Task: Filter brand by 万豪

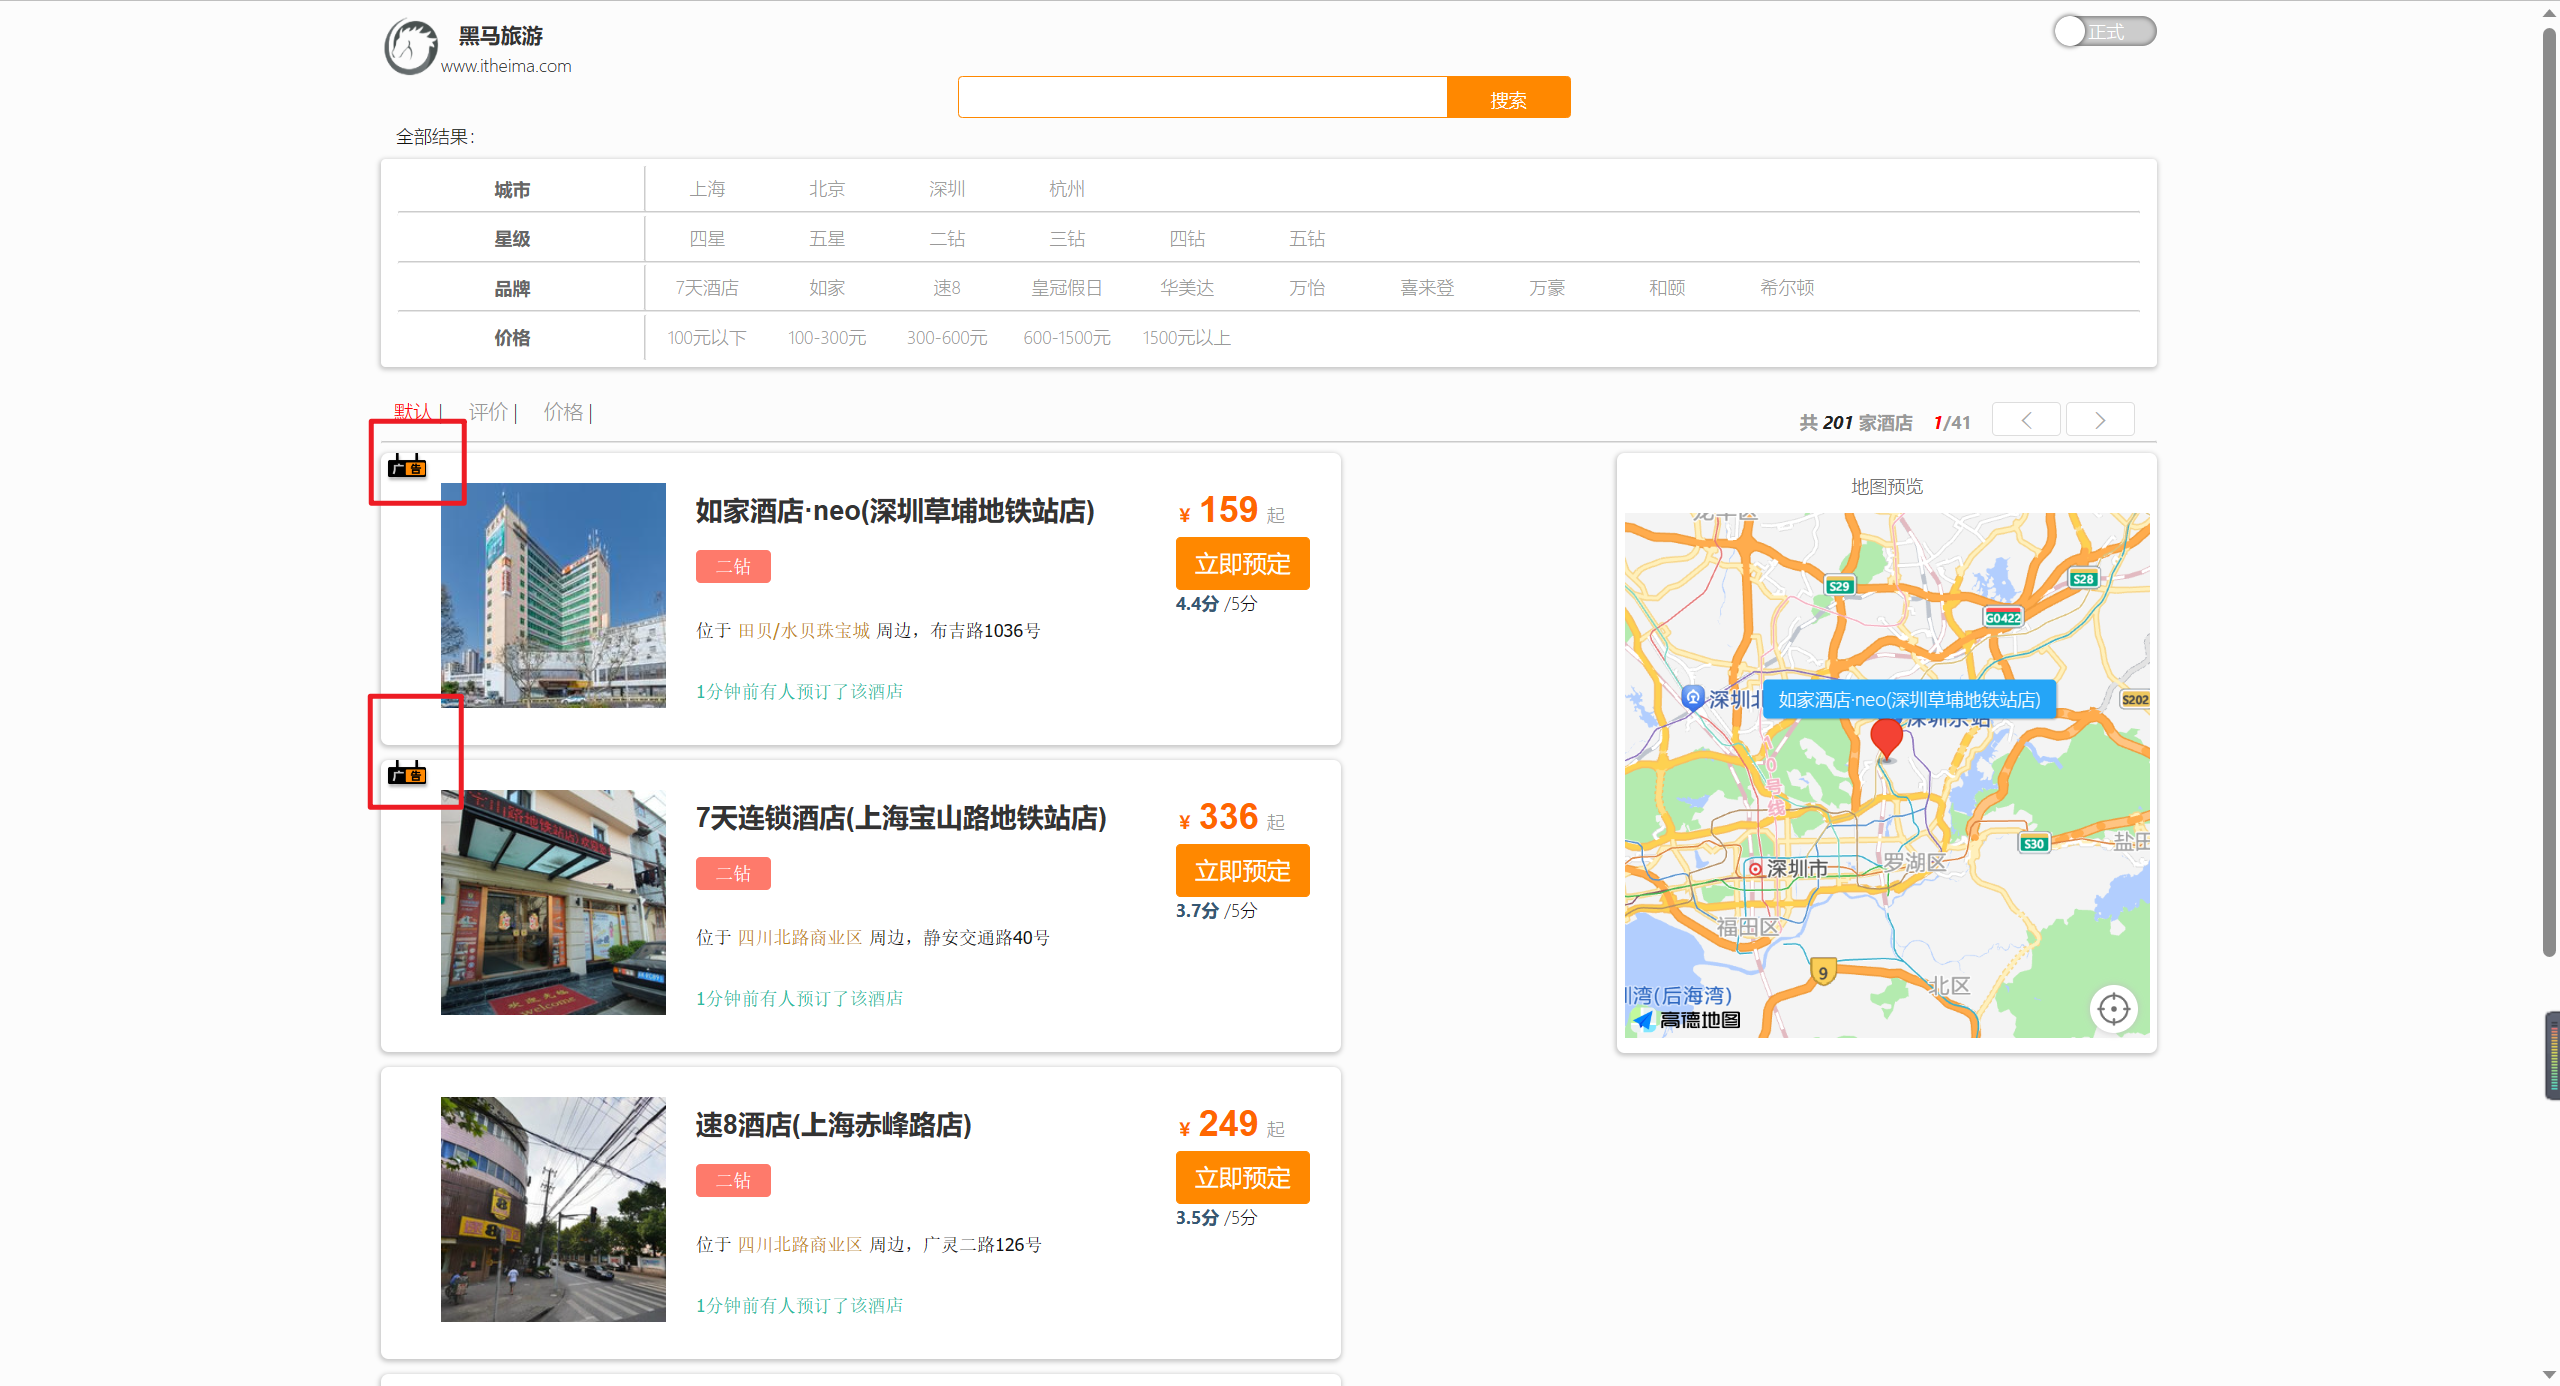Action: click(x=1547, y=288)
